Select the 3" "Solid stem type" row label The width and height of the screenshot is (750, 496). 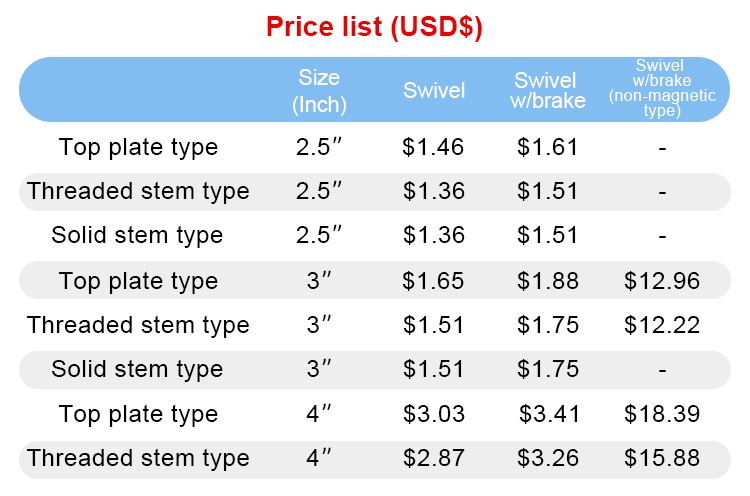[138, 369]
